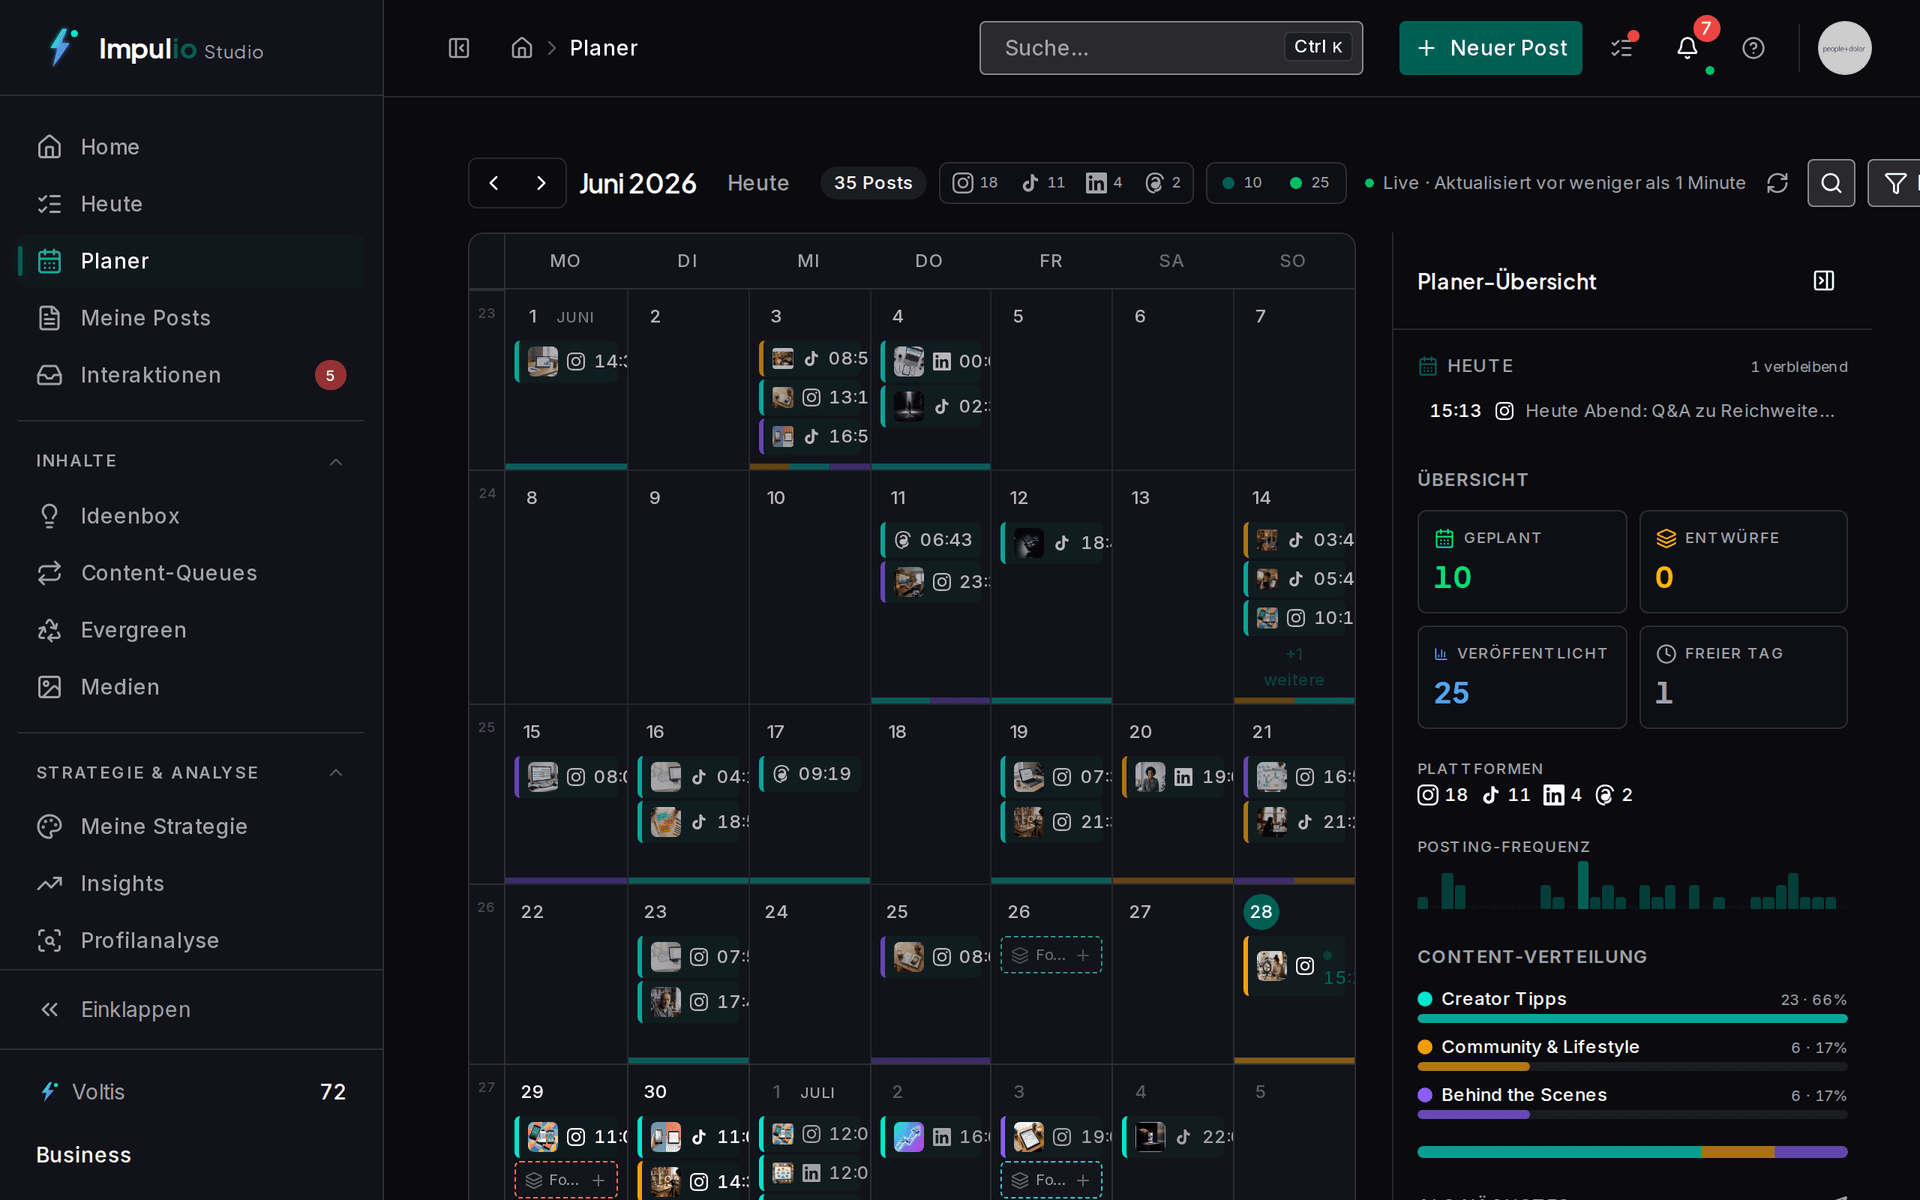Screen dimensions: 1920x1200
Task: Open calendar search magnifier button
Action: pyautogui.click(x=1831, y=183)
